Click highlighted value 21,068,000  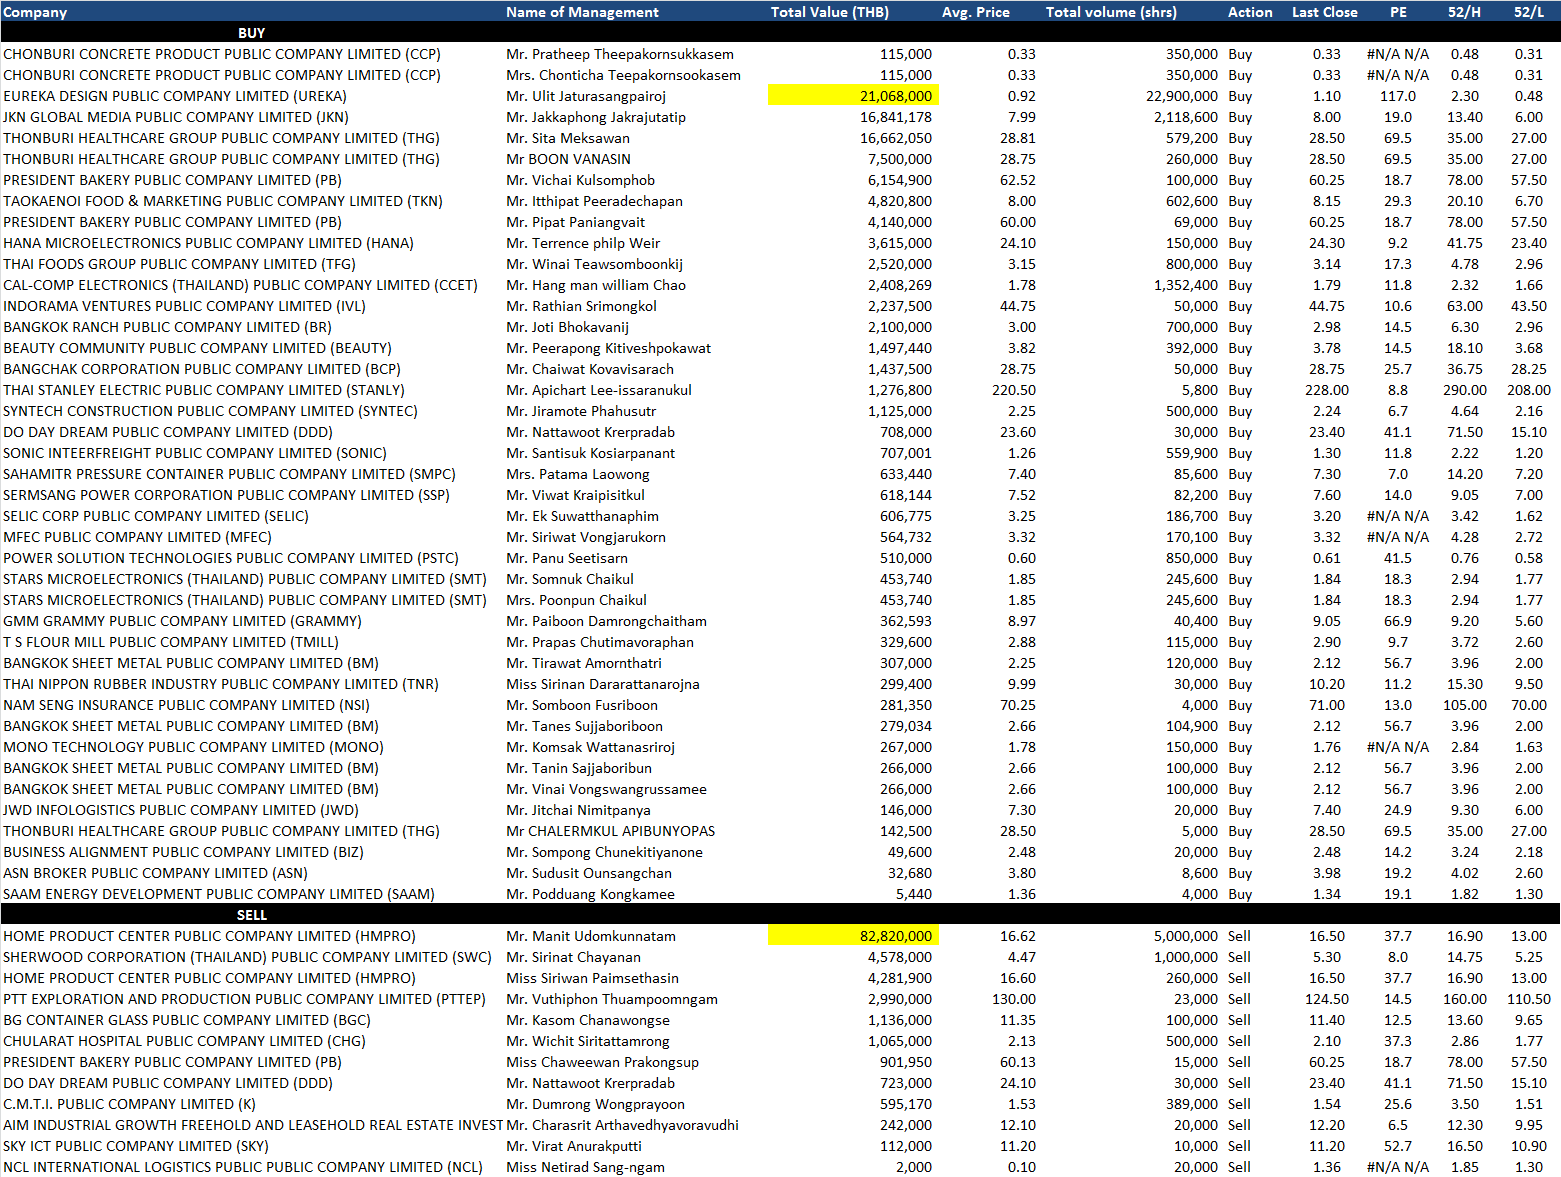853,96
